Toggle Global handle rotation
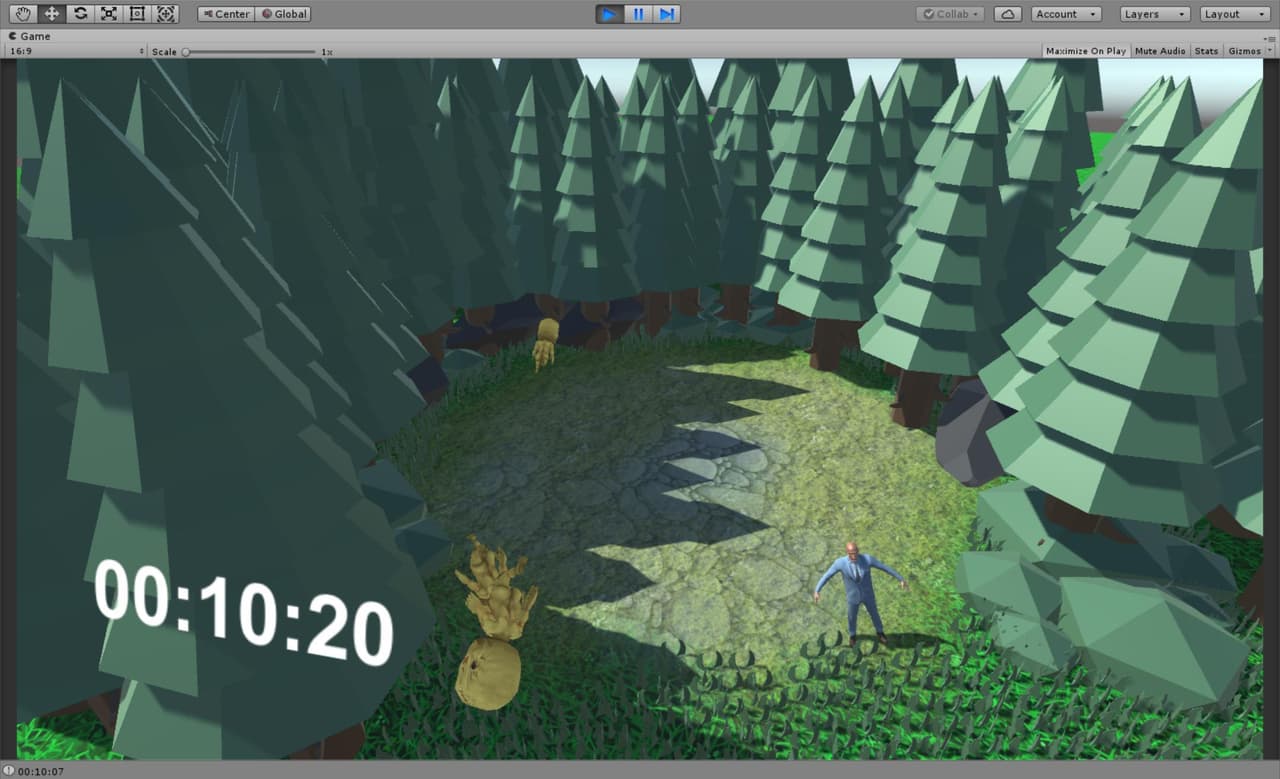Image resolution: width=1280 pixels, height=779 pixels. (x=284, y=14)
